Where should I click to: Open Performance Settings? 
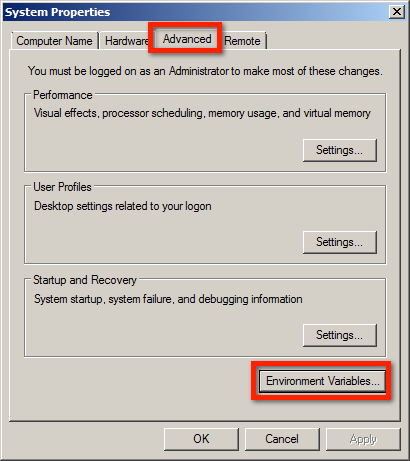(340, 150)
